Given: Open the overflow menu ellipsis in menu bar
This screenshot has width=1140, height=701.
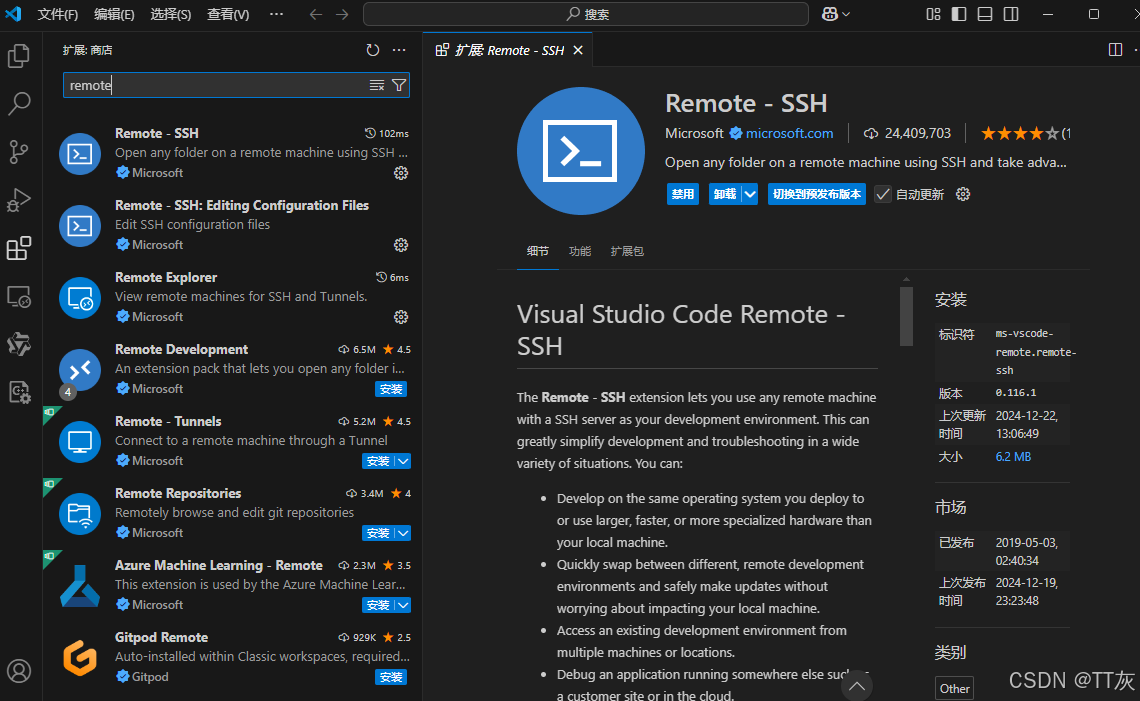Looking at the screenshot, I should tap(276, 14).
